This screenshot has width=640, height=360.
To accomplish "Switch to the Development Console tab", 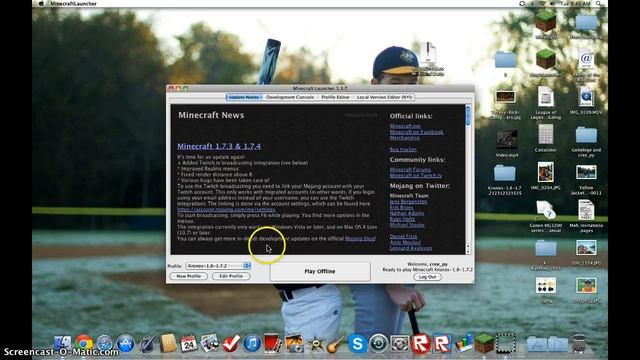I will click(290, 97).
